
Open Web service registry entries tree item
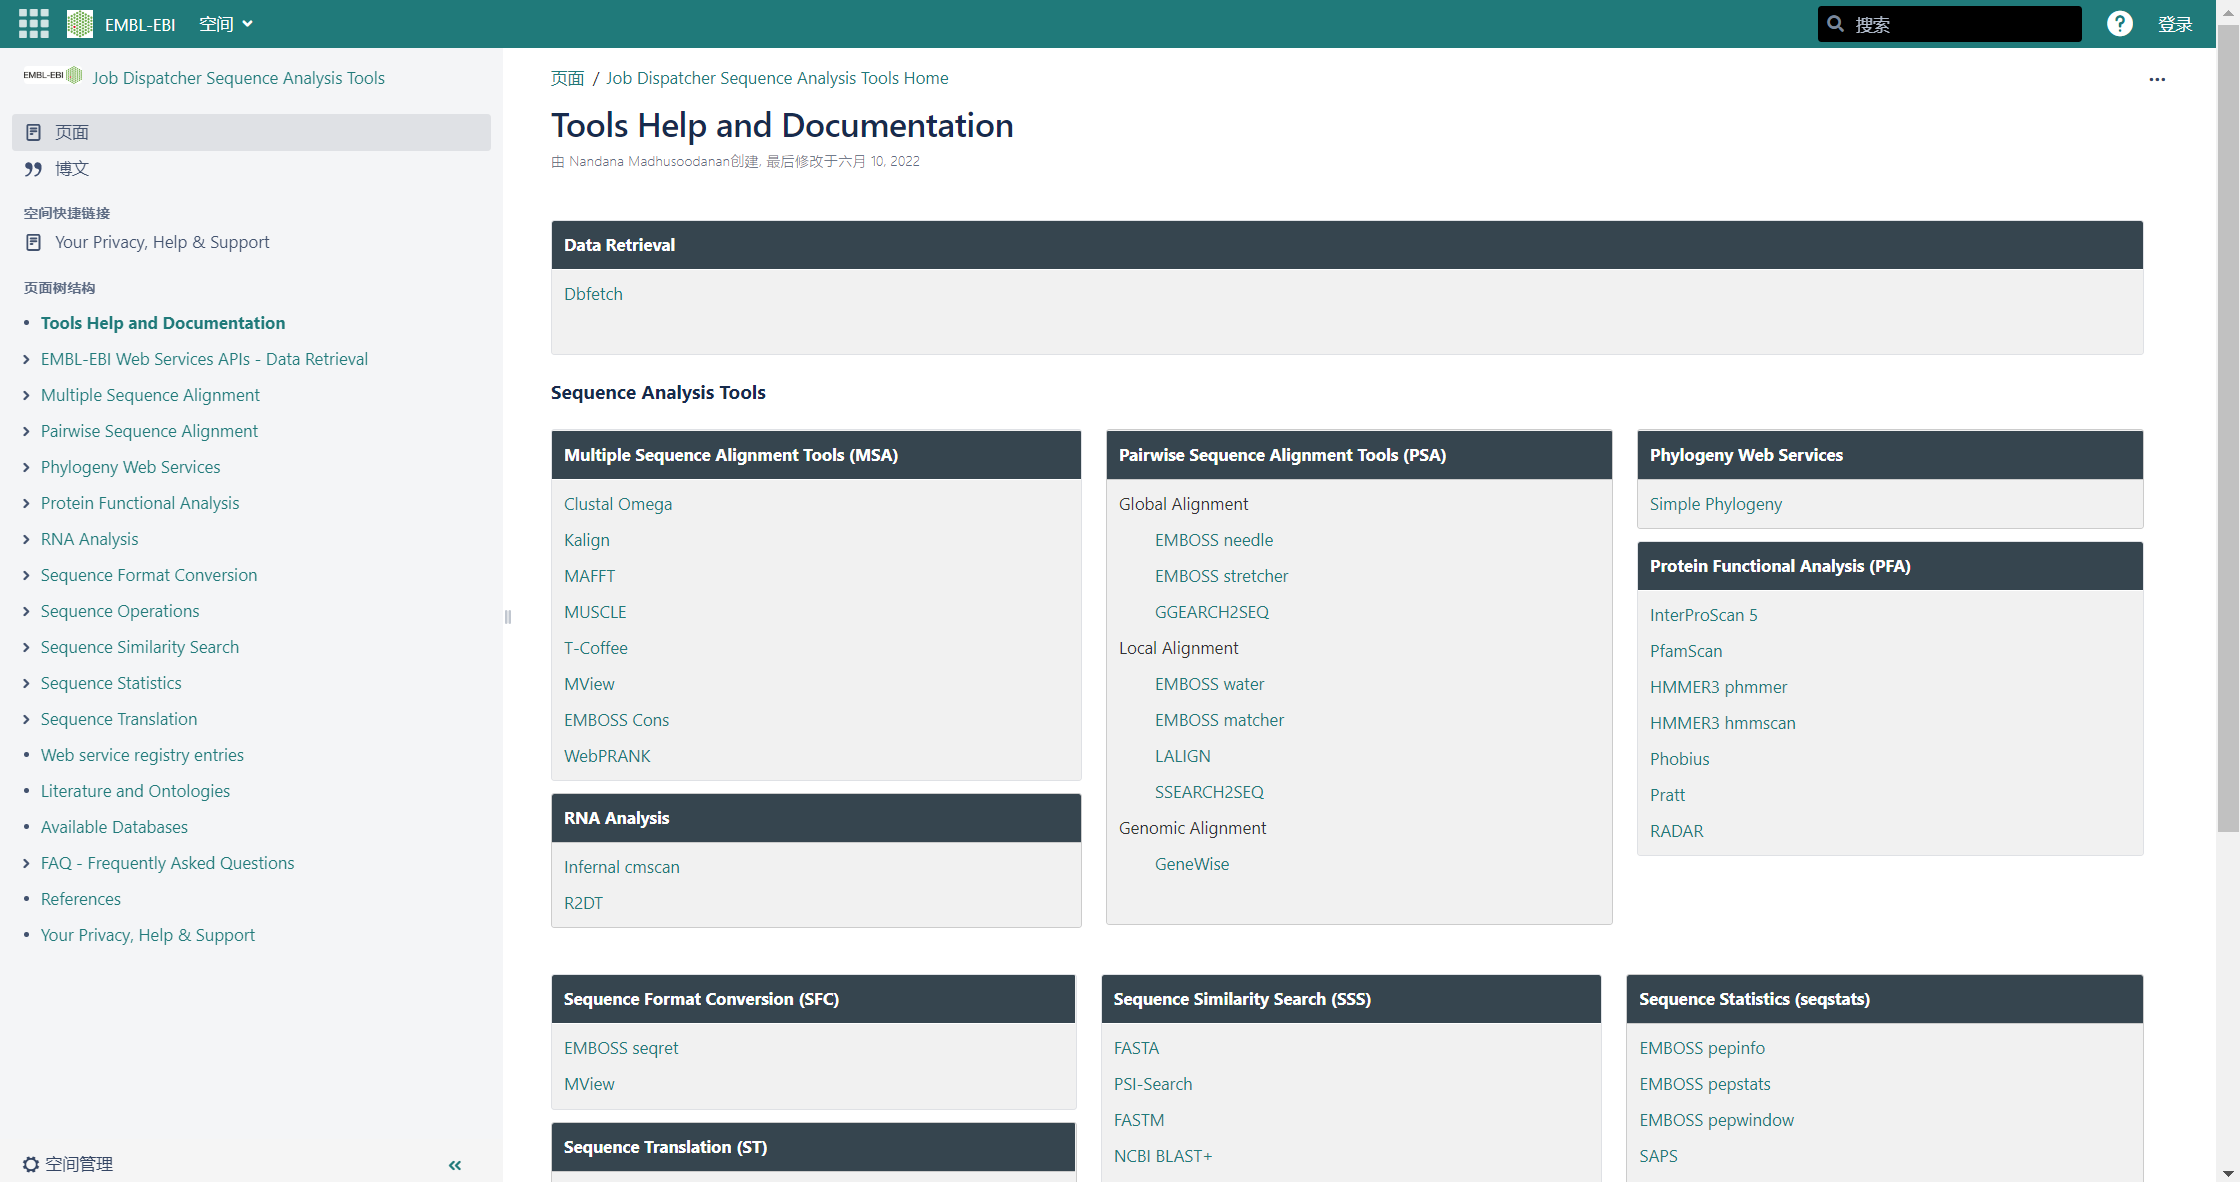pyautogui.click(x=142, y=755)
